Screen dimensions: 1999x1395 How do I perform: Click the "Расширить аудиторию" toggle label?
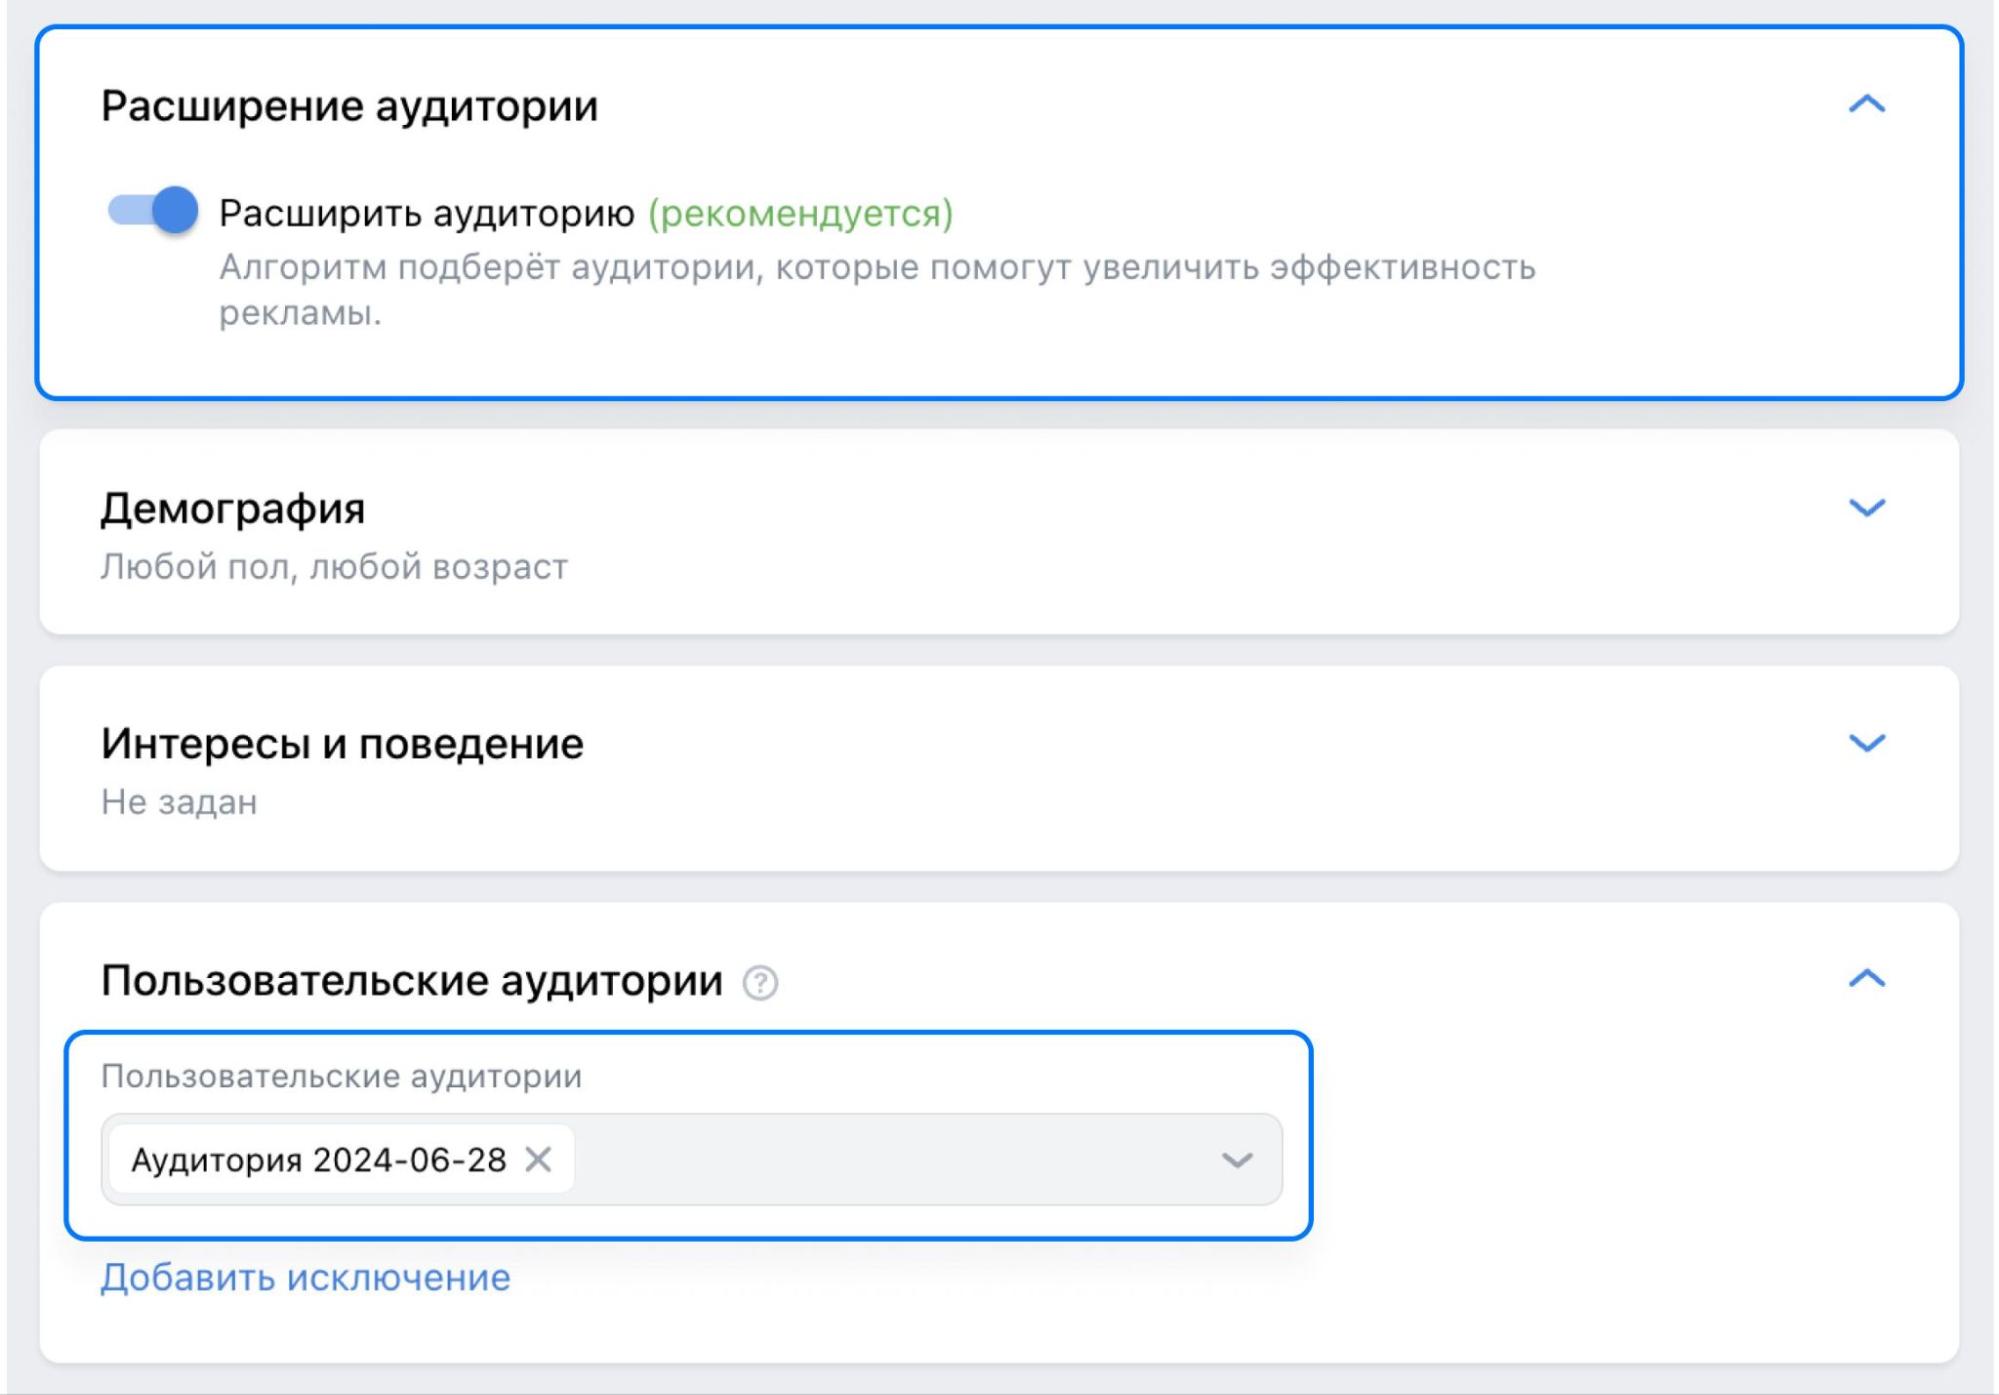point(426,213)
